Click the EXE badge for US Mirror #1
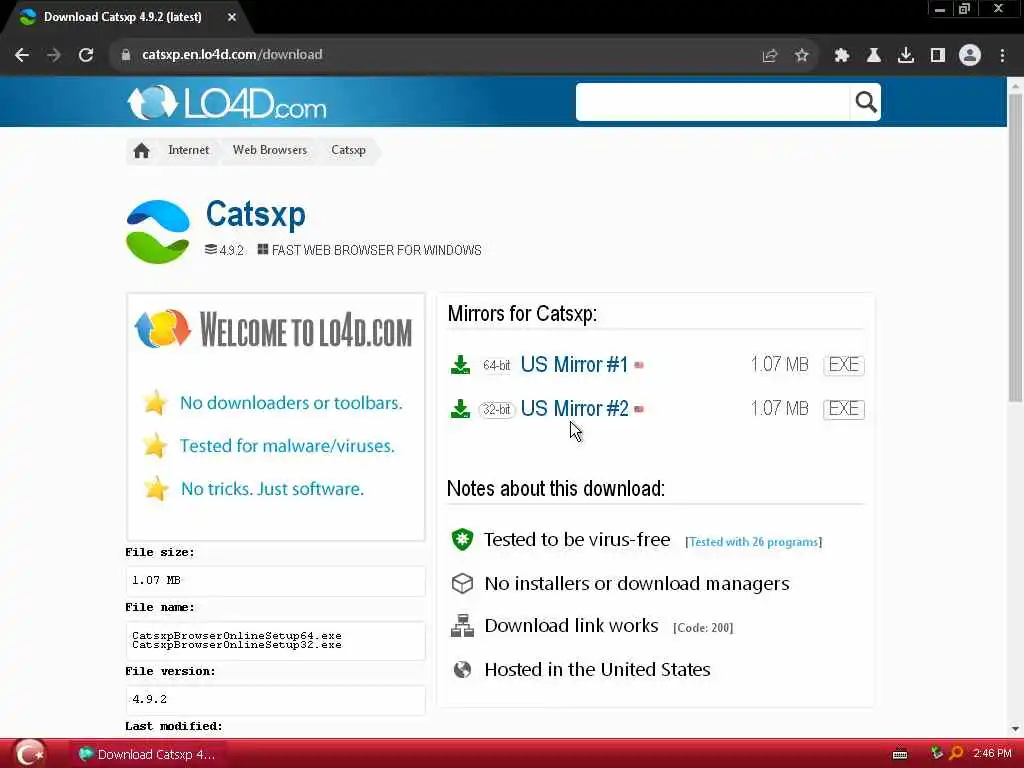 click(x=844, y=365)
